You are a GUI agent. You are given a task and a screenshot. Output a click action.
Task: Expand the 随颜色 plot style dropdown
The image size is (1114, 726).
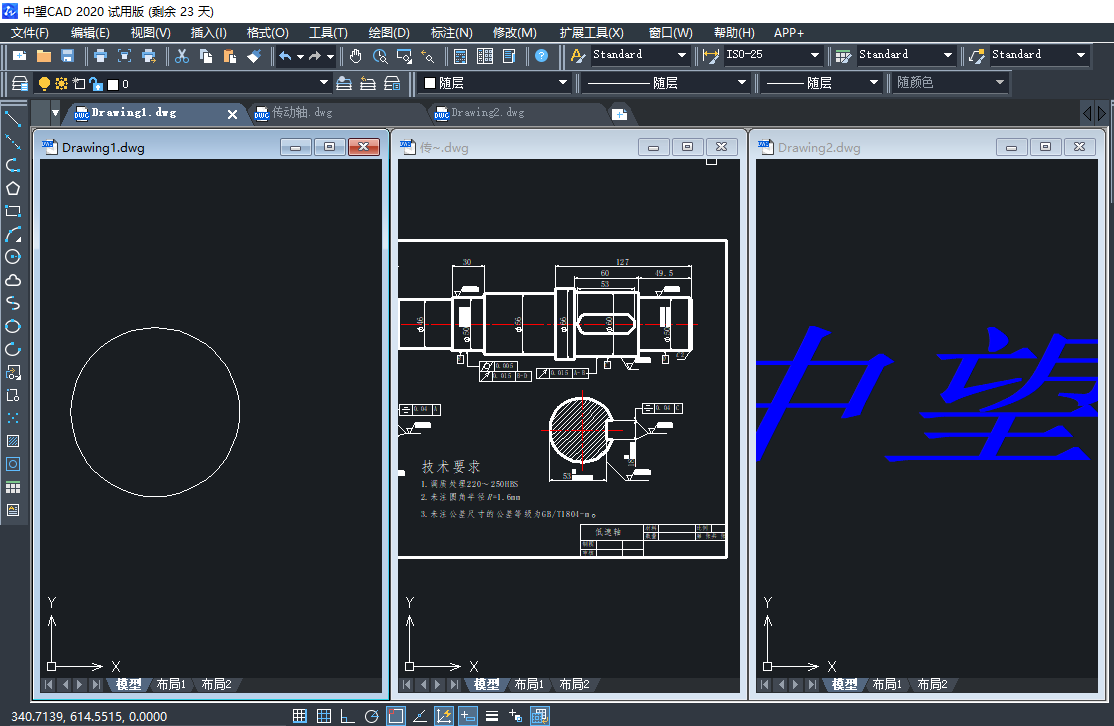point(1000,84)
